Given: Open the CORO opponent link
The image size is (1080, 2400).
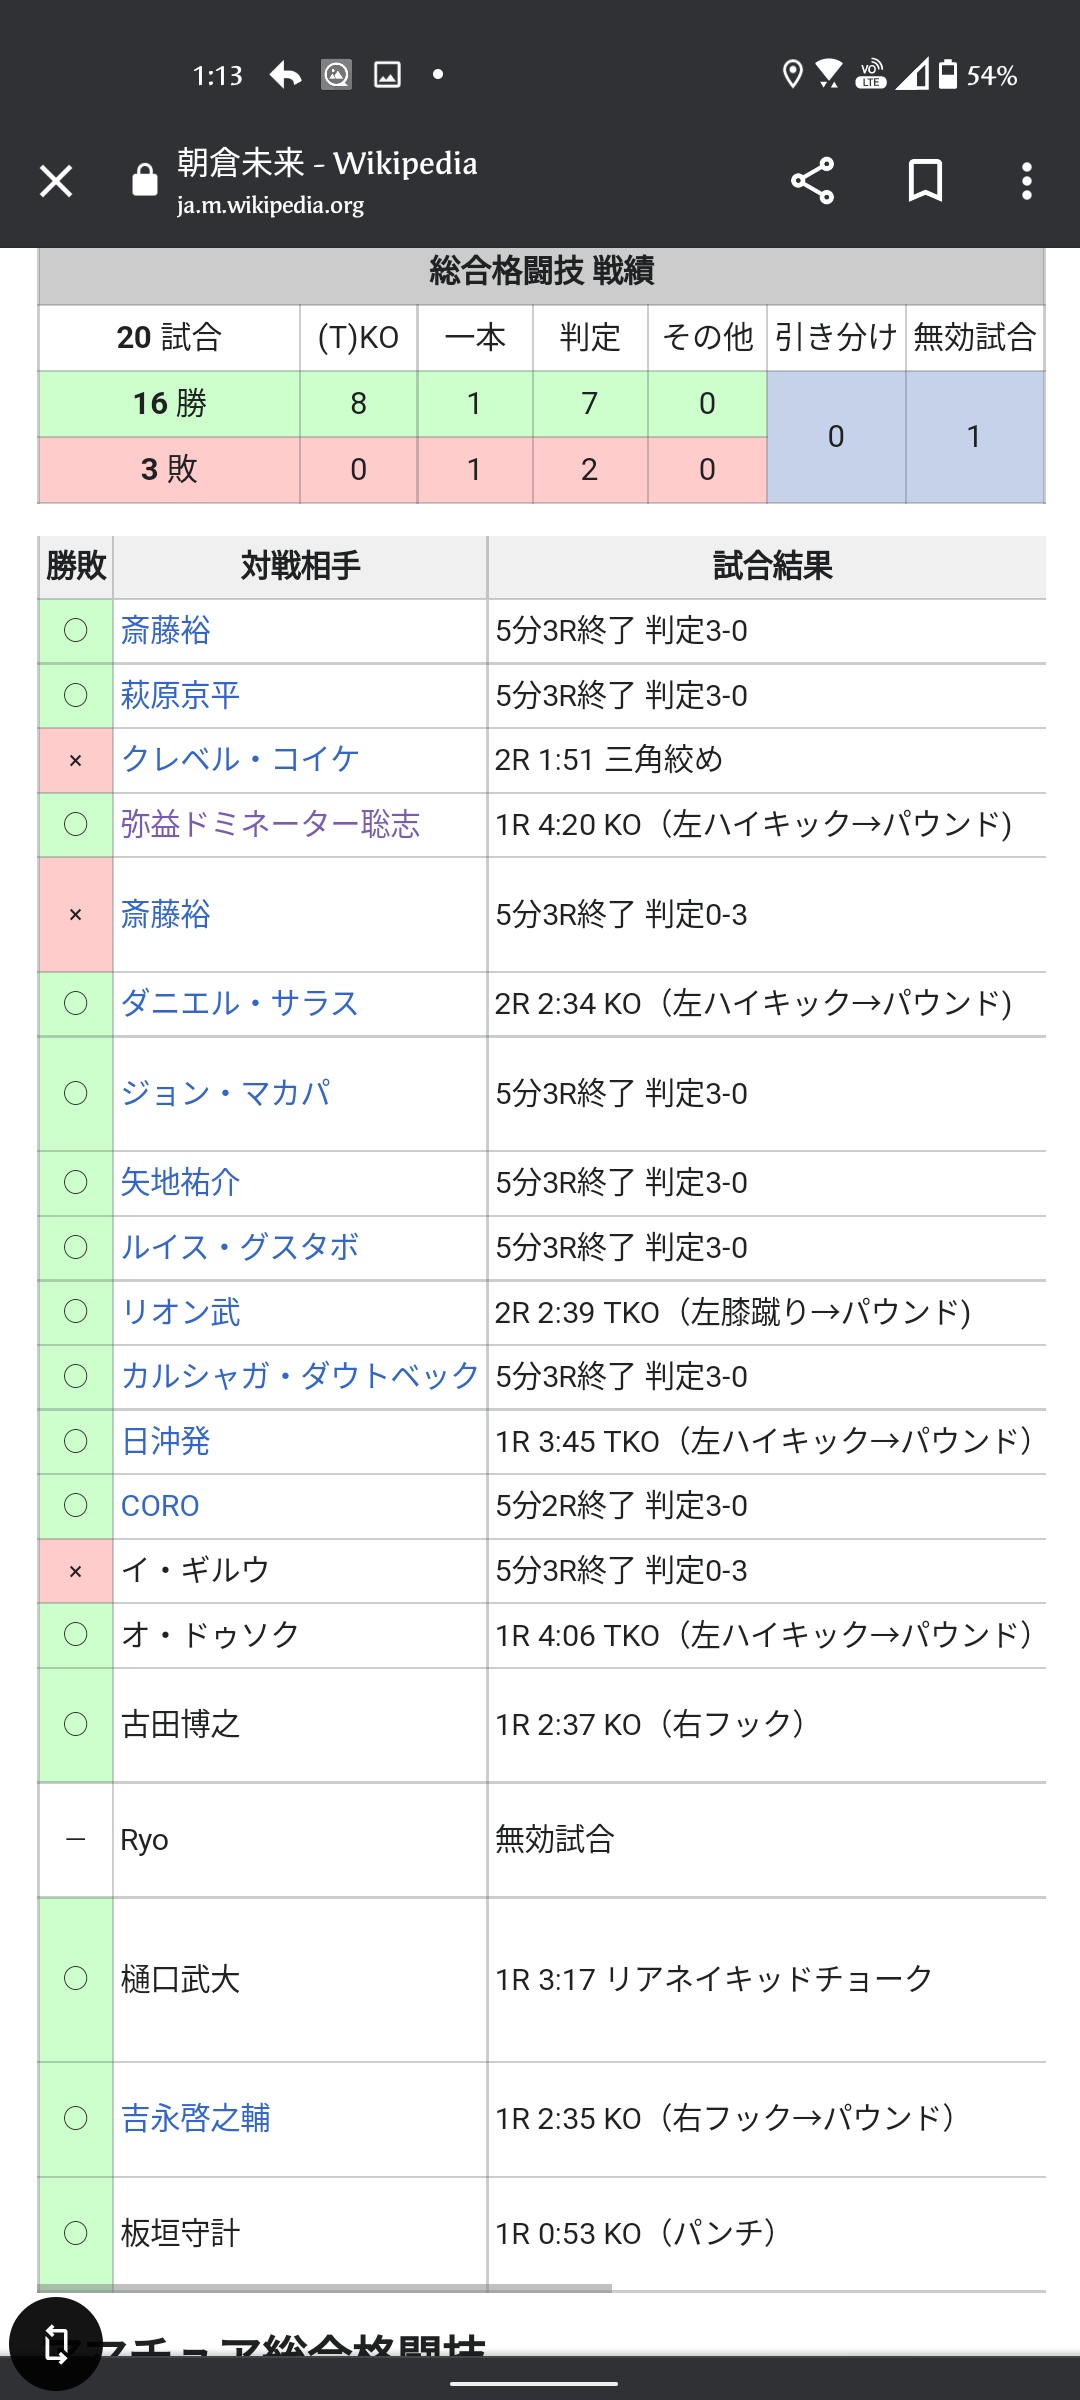Looking at the screenshot, I should click(160, 1506).
